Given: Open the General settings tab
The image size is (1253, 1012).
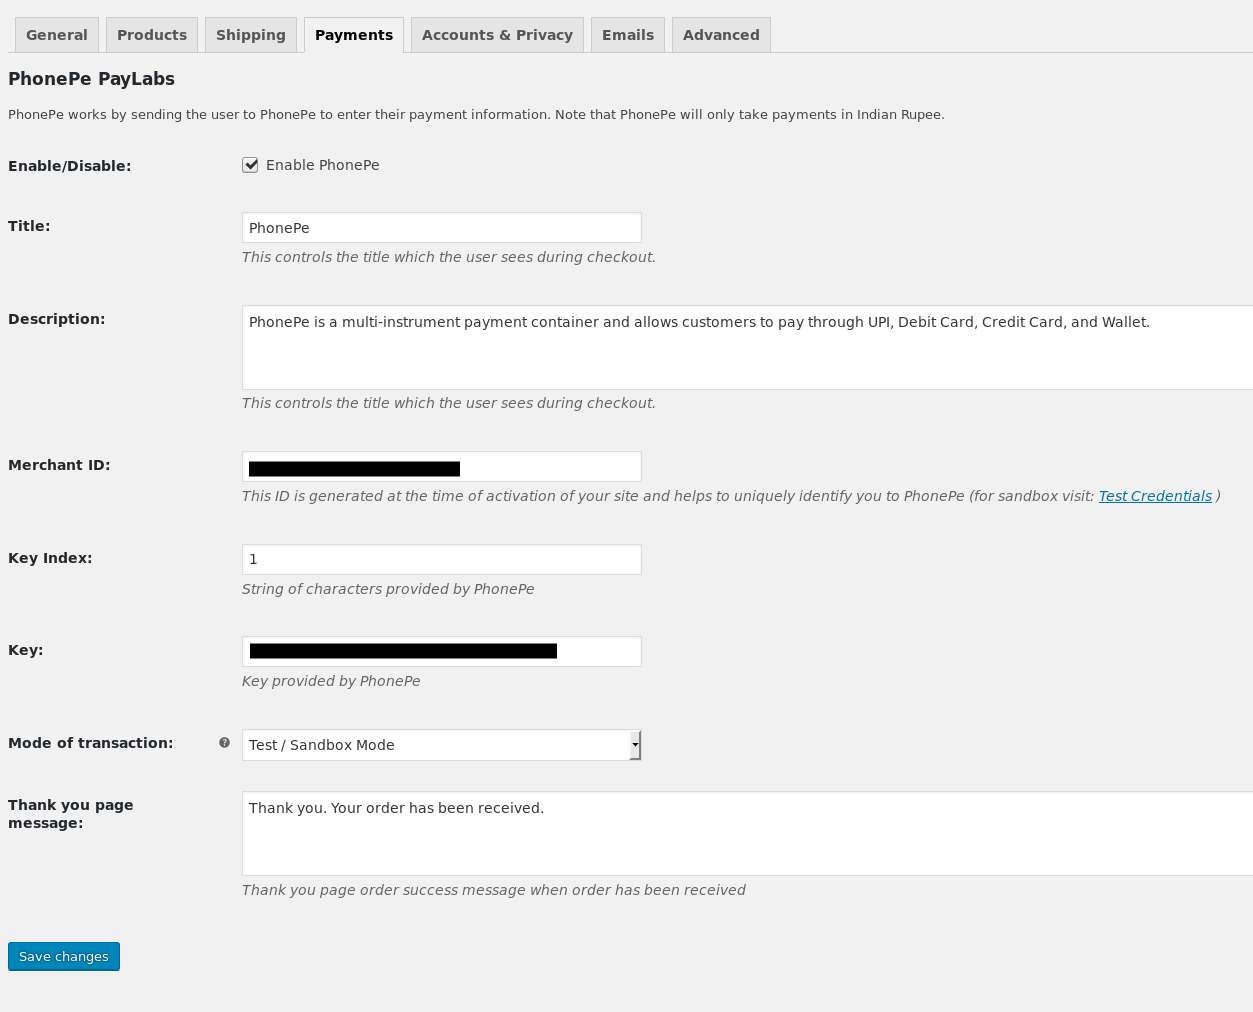Looking at the screenshot, I should pos(57,35).
